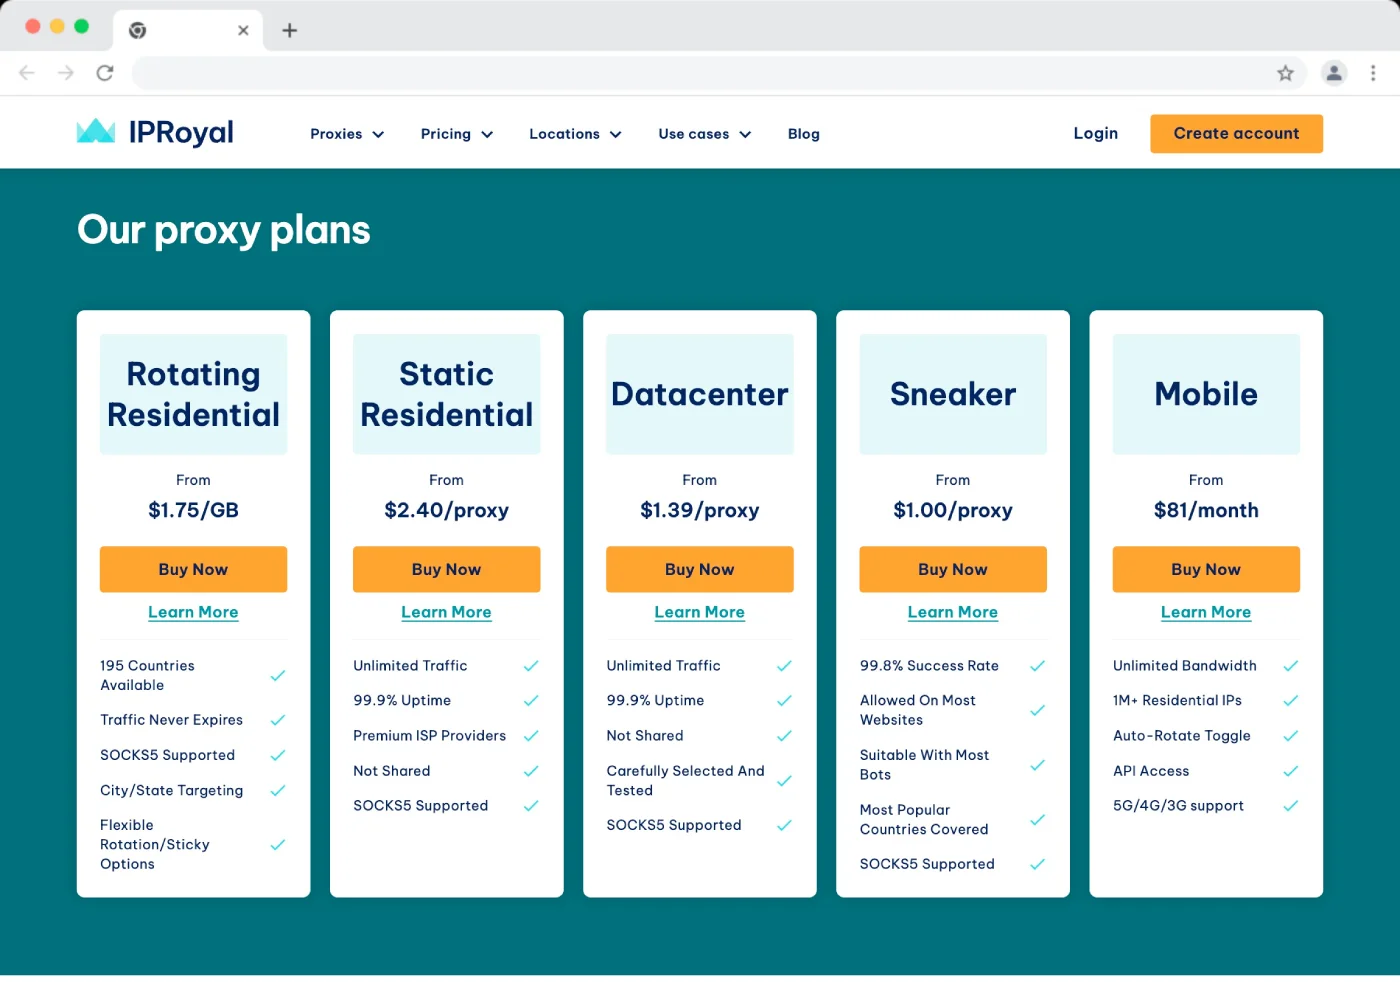Learn More about Sneaker proxies
The height and width of the screenshot is (982, 1400).
click(x=952, y=612)
